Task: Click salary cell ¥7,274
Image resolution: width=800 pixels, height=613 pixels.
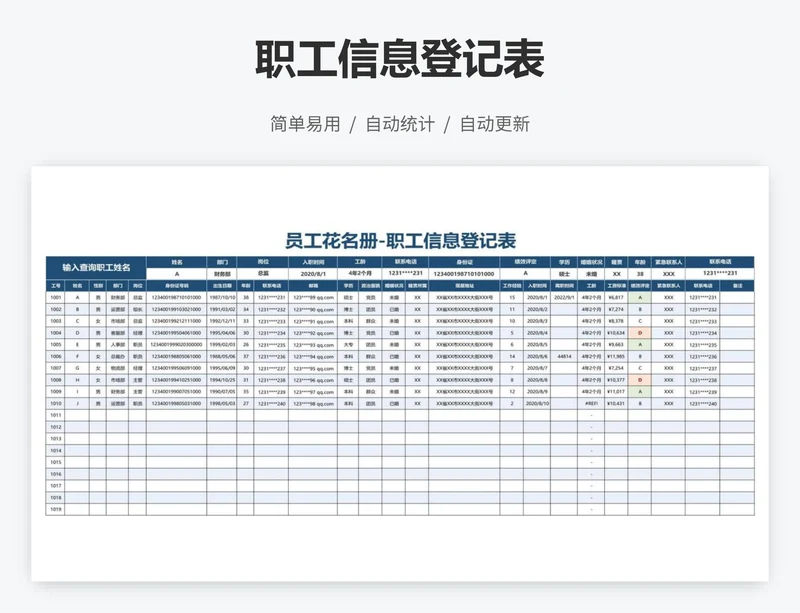Action: (x=616, y=309)
